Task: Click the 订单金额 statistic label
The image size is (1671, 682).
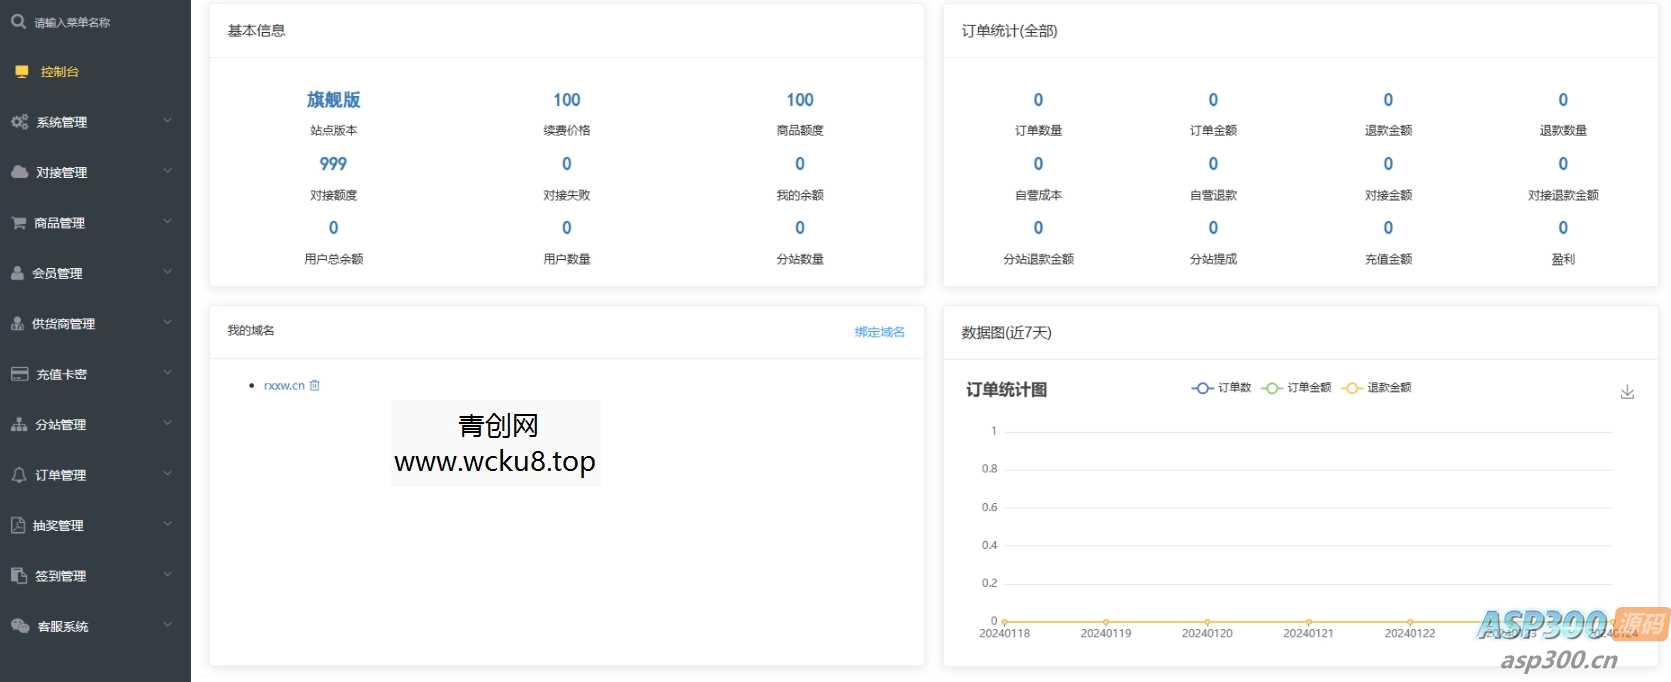Action: pyautogui.click(x=1213, y=130)
